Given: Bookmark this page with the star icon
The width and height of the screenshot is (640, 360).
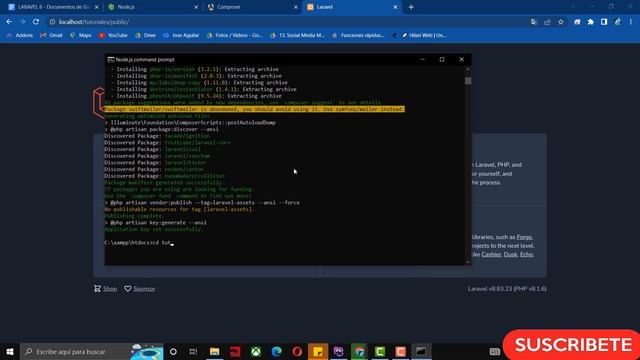Looking at the screenshot, I should [x=561, y=22].
